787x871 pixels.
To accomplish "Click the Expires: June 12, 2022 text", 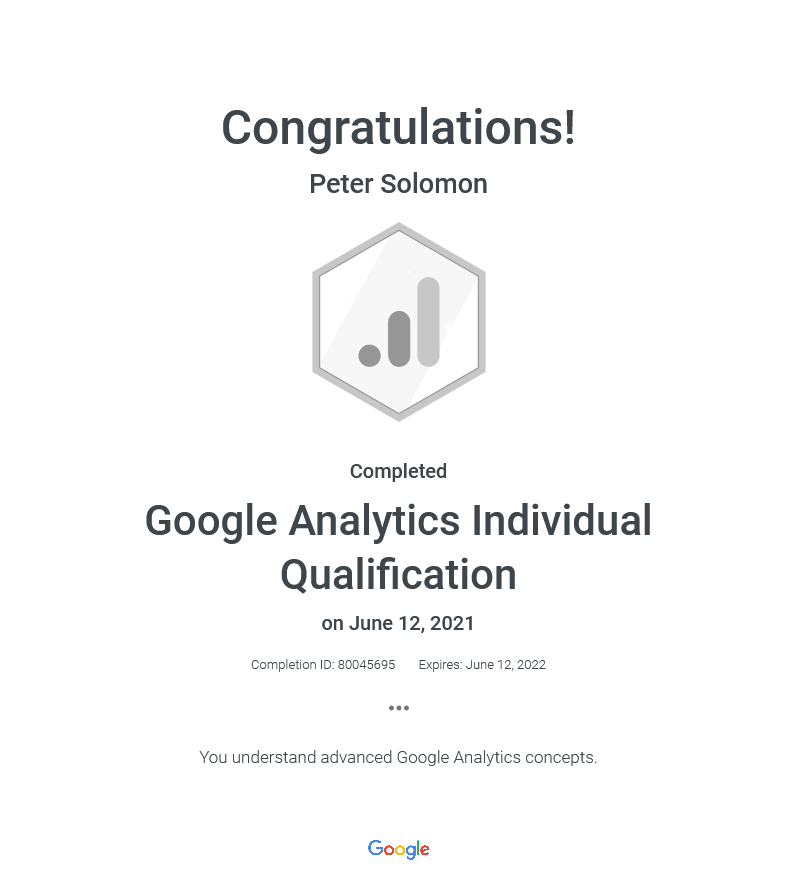I will (482, 664).
